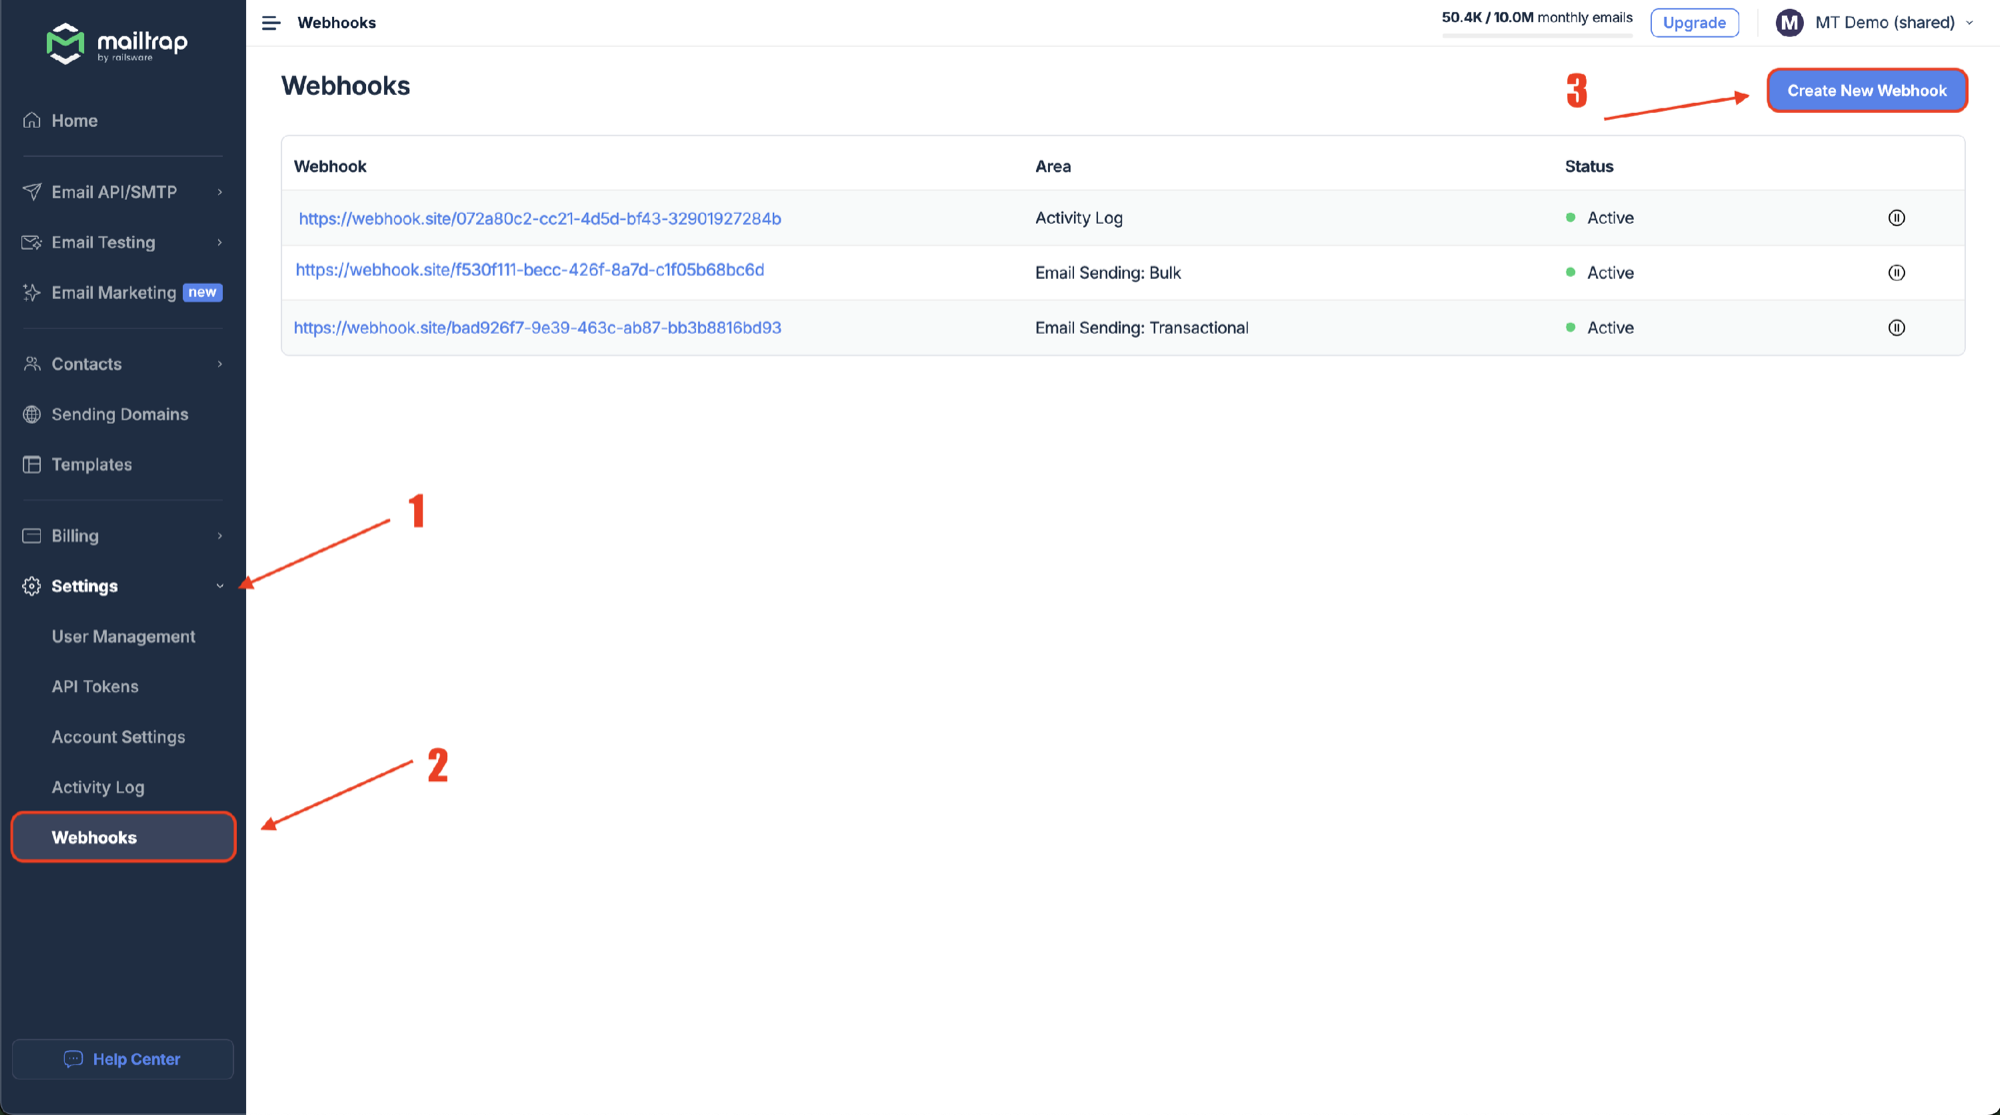
Task: Click the Create New Webhook button
Action: [1866, 90]
